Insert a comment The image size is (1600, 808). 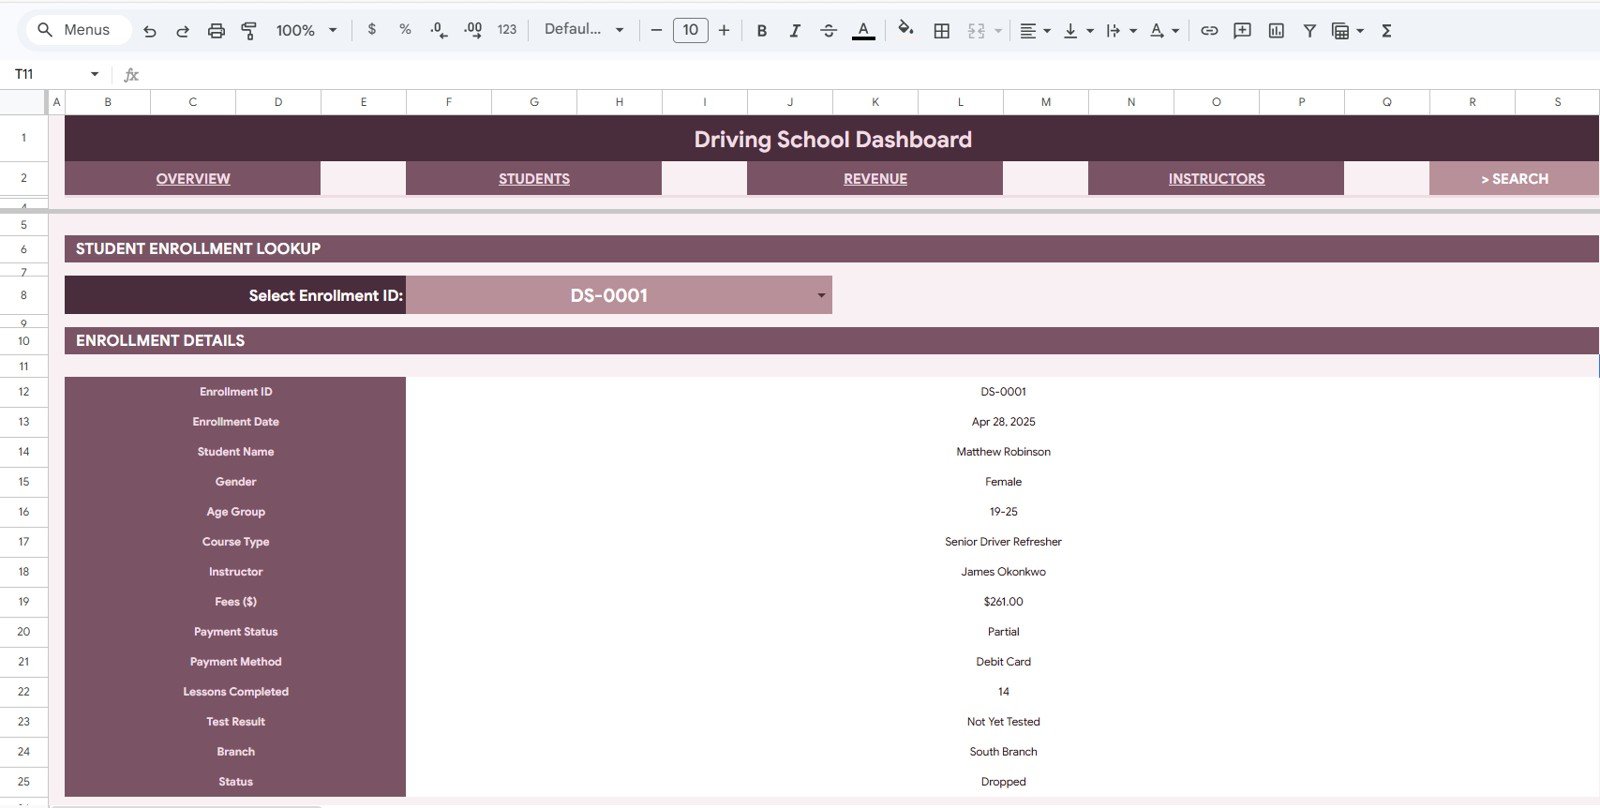point(1242,31)
